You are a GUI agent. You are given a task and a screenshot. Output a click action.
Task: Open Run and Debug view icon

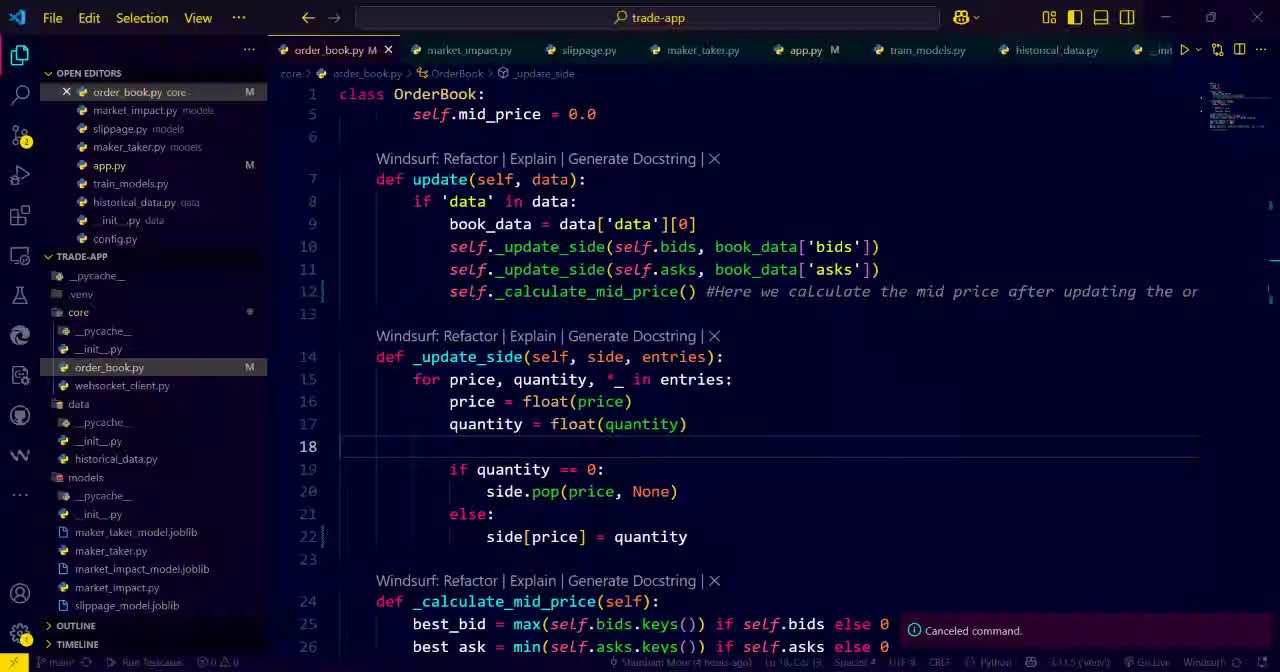19,176
